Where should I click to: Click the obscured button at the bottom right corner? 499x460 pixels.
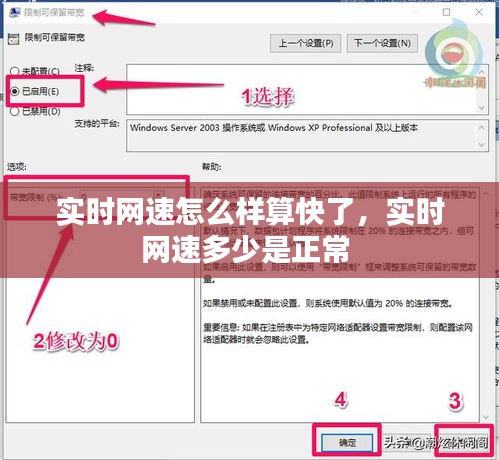(x=464, y=442)
